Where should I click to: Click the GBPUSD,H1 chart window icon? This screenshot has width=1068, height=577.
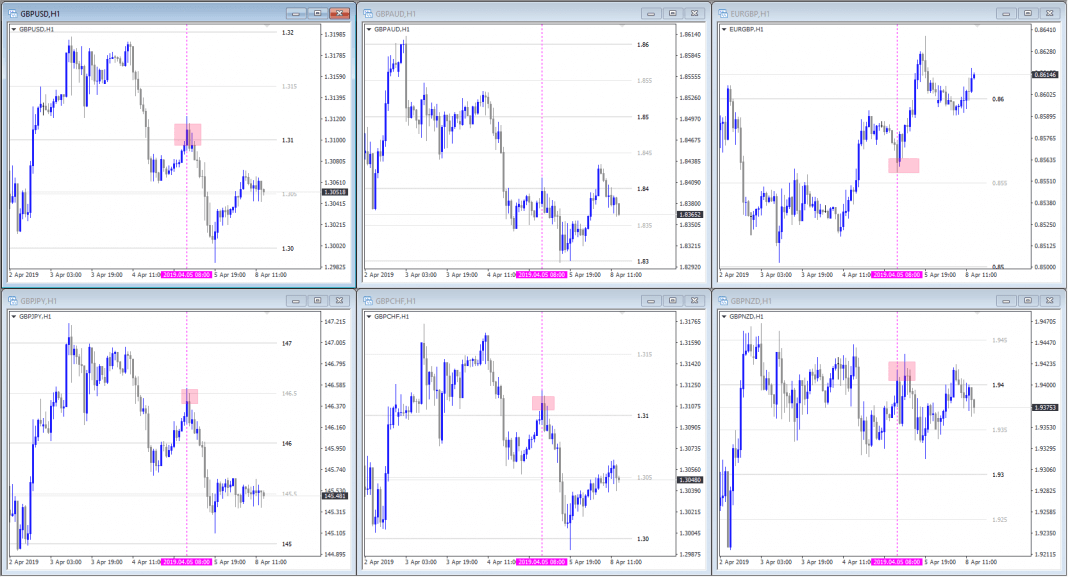(12, 13)
